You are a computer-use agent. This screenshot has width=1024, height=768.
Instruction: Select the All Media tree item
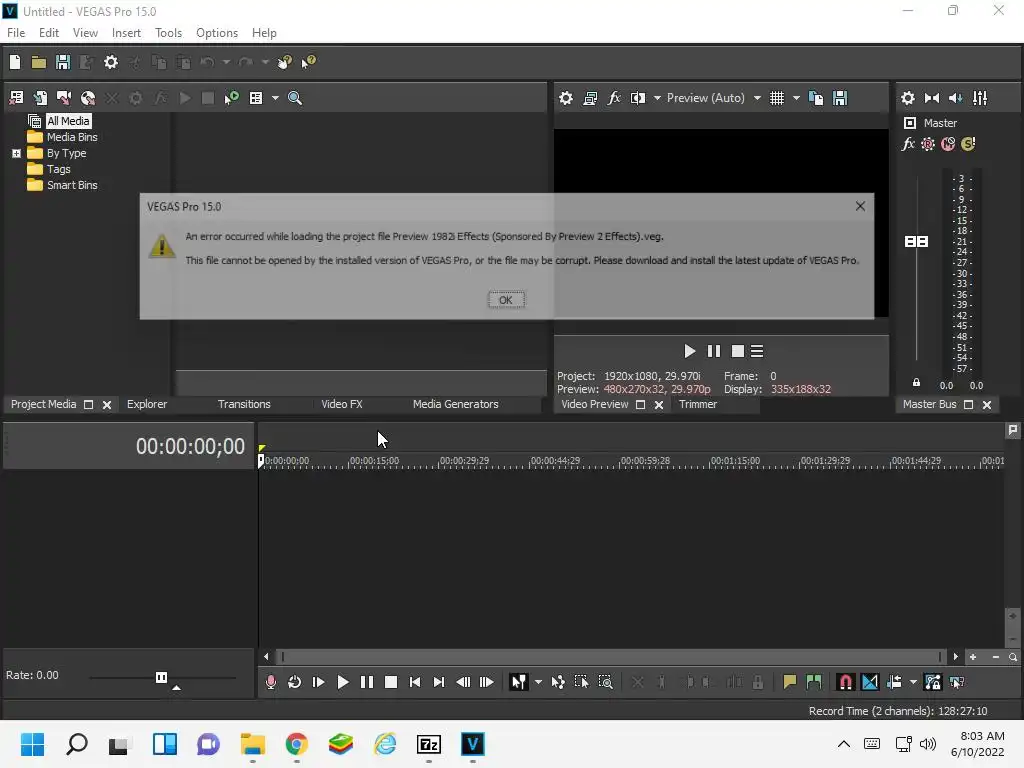pos(68,121)
